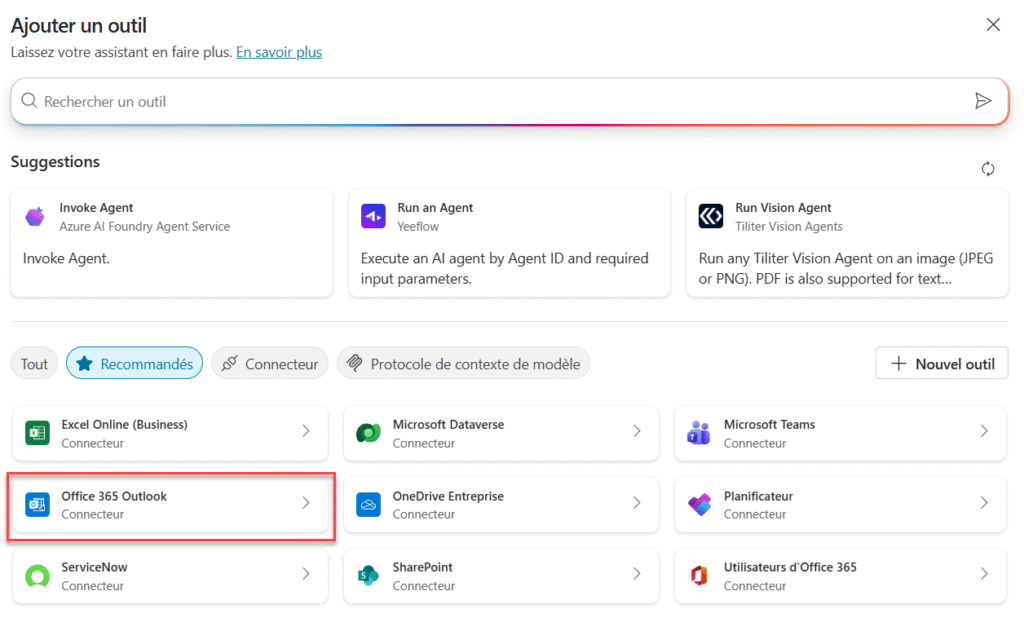The image size is (1024, 622).
Task: Click the Rechercher un outil search field
Action: click(x=490, y=101)
